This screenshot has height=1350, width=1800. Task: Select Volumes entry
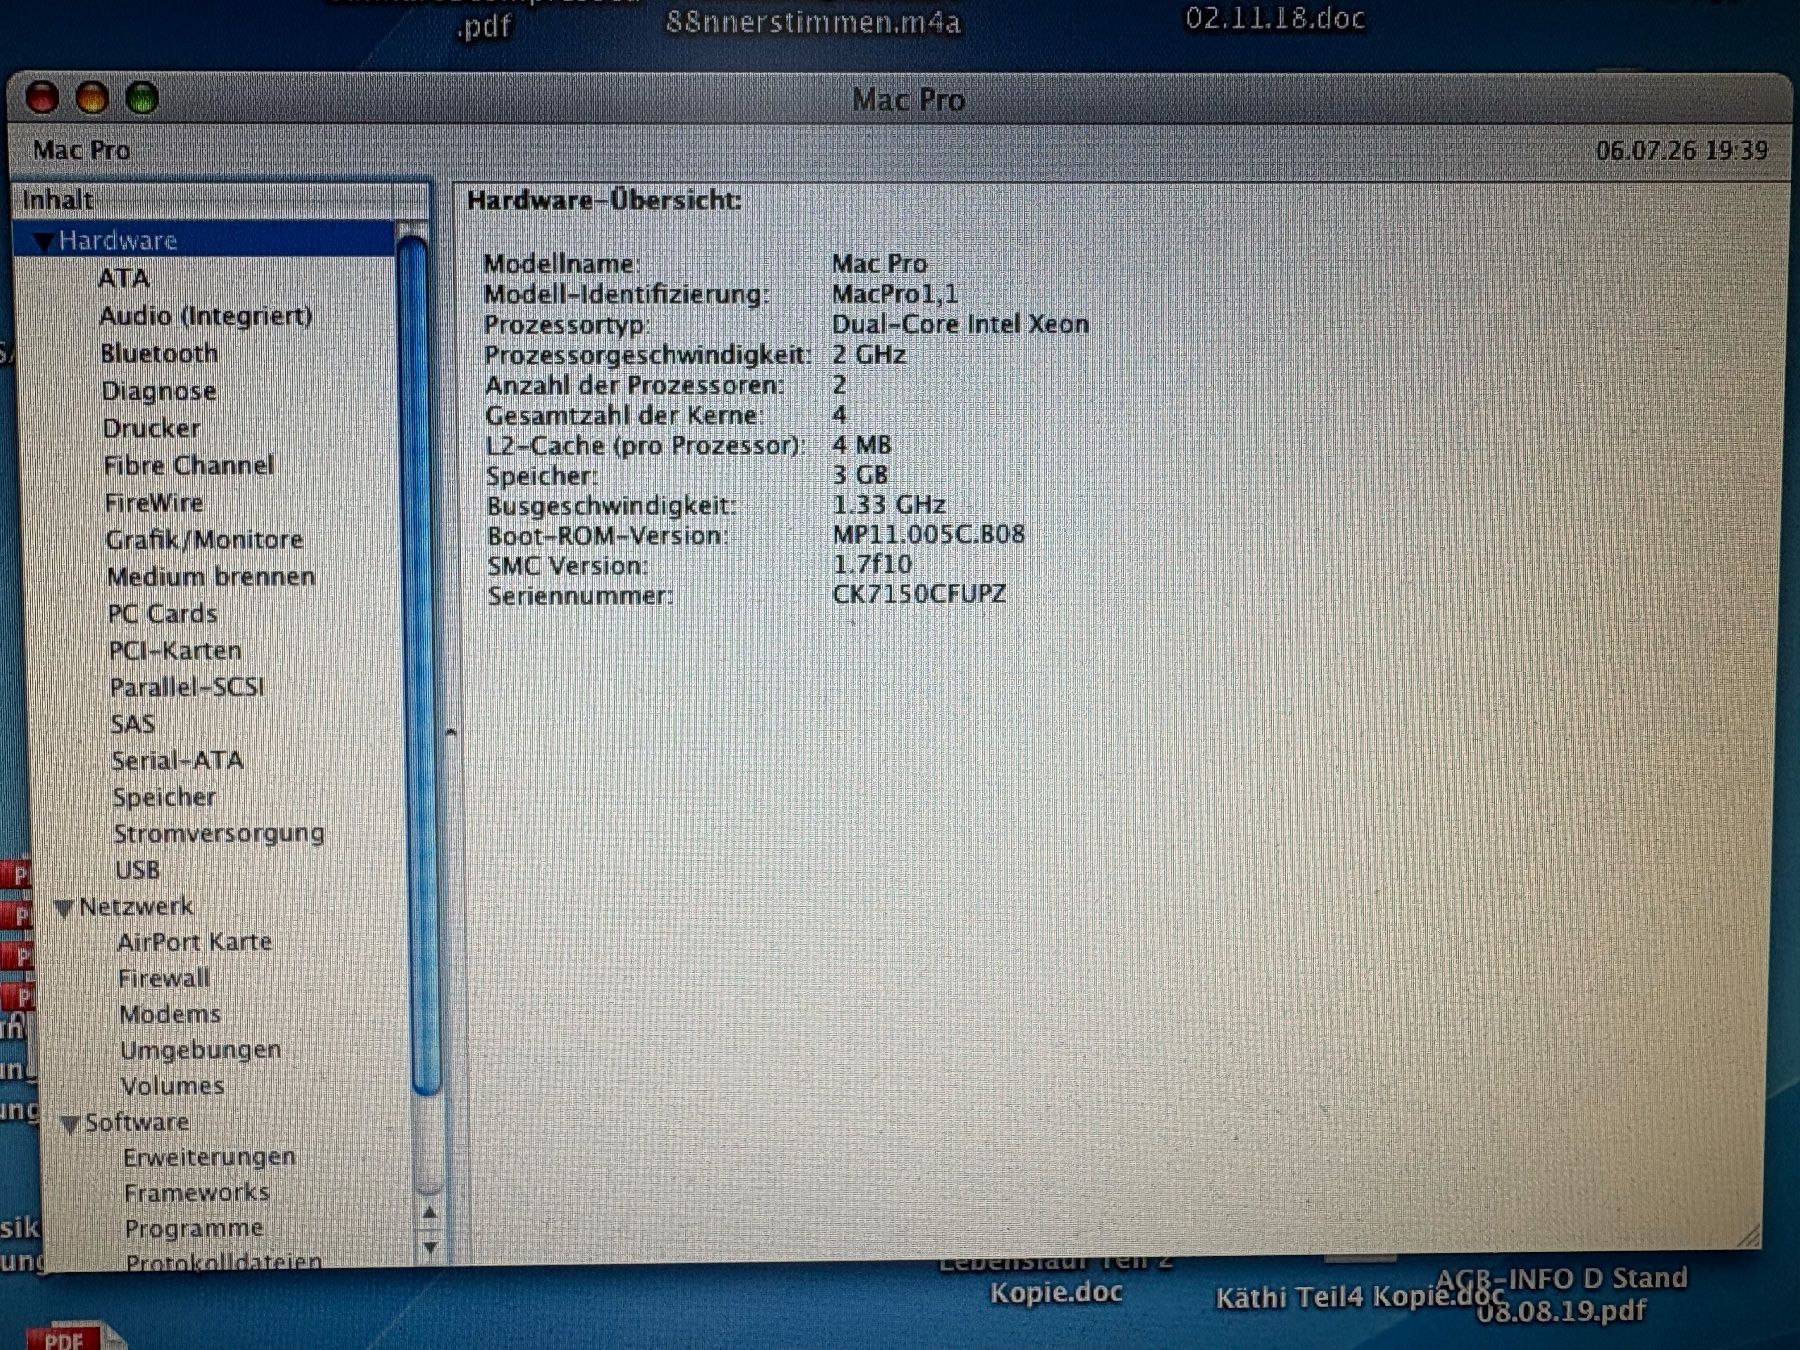click(x=173, y=1086)
